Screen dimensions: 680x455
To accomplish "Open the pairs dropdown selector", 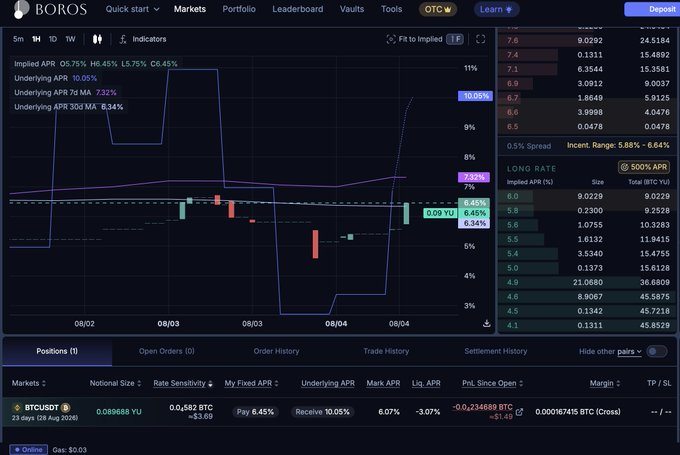I will click(x=629, y=351).
